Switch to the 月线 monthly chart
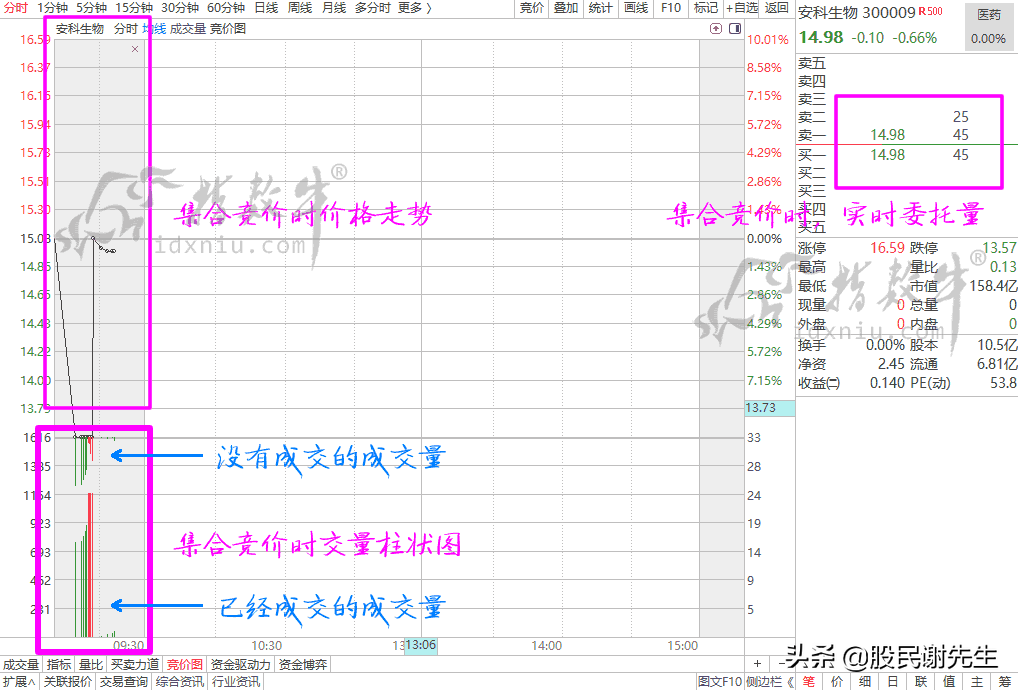 point(334,8)
